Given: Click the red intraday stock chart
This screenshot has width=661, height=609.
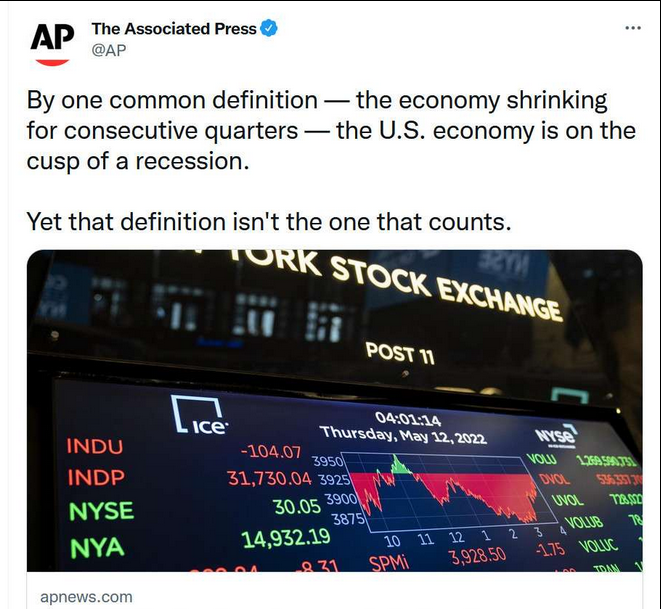Looking at the screenshot, I should coord(443,492).
